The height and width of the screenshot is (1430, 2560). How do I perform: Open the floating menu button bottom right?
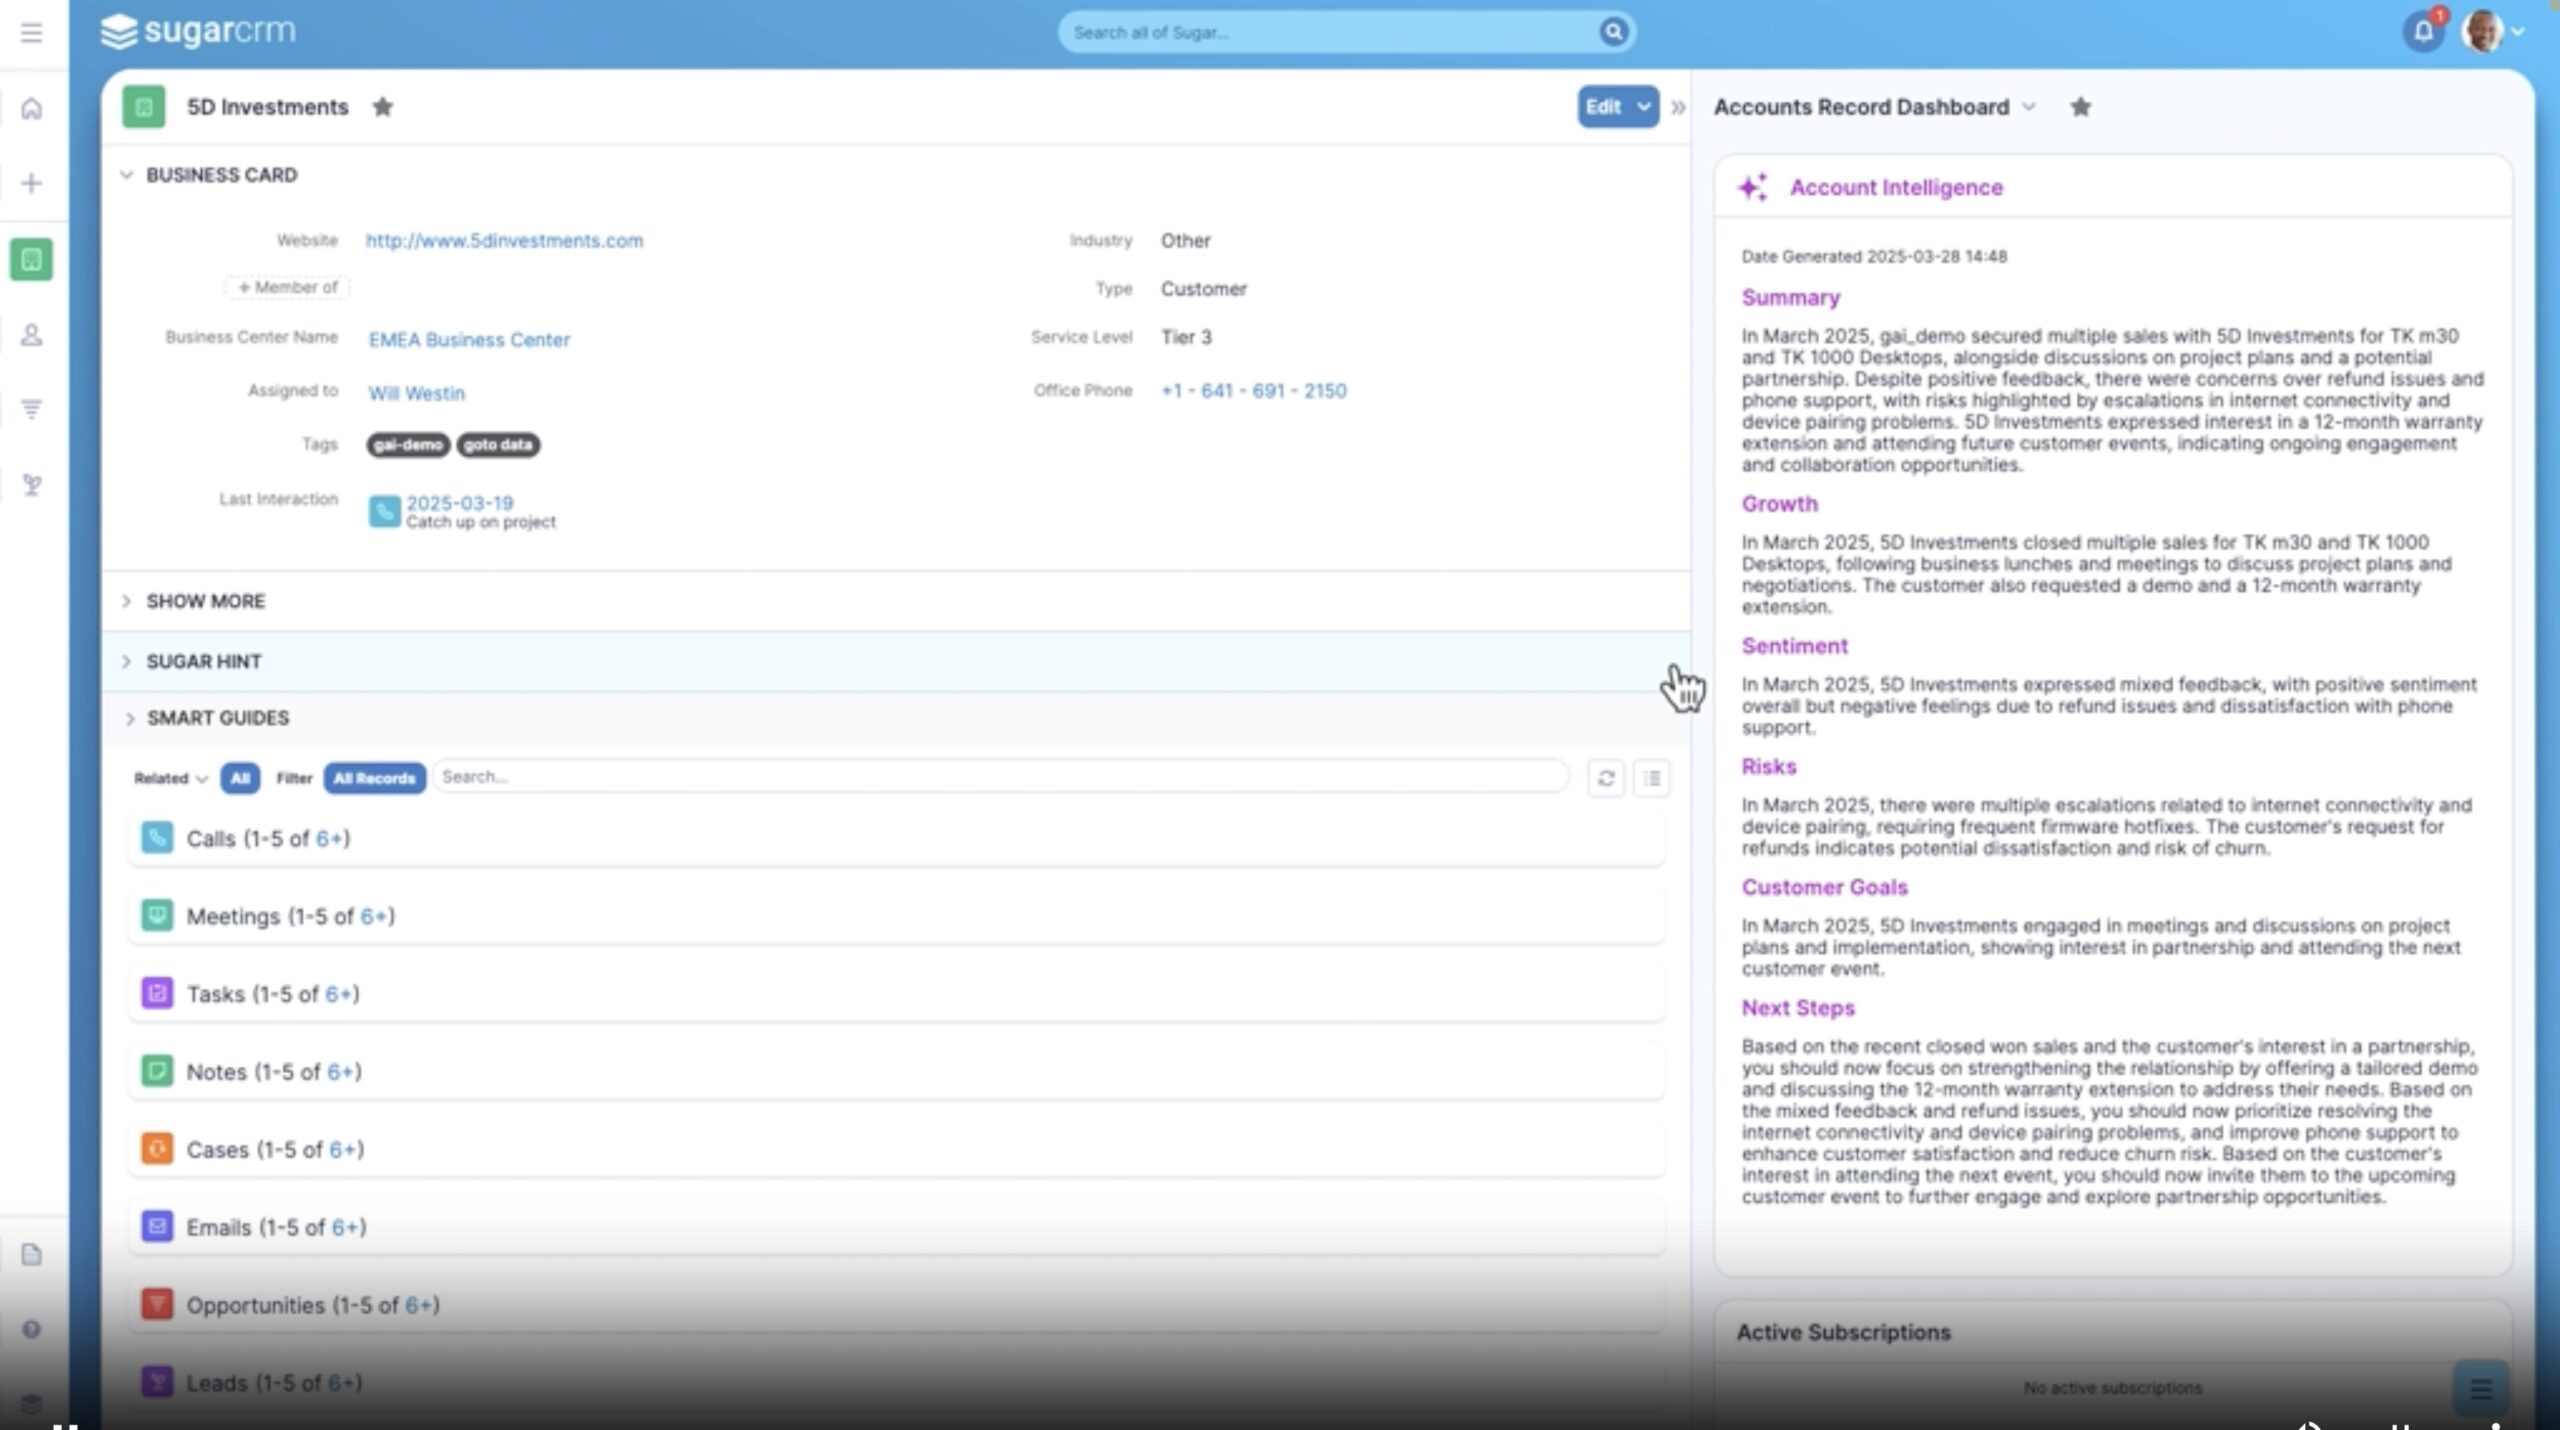[2481, 1388]
